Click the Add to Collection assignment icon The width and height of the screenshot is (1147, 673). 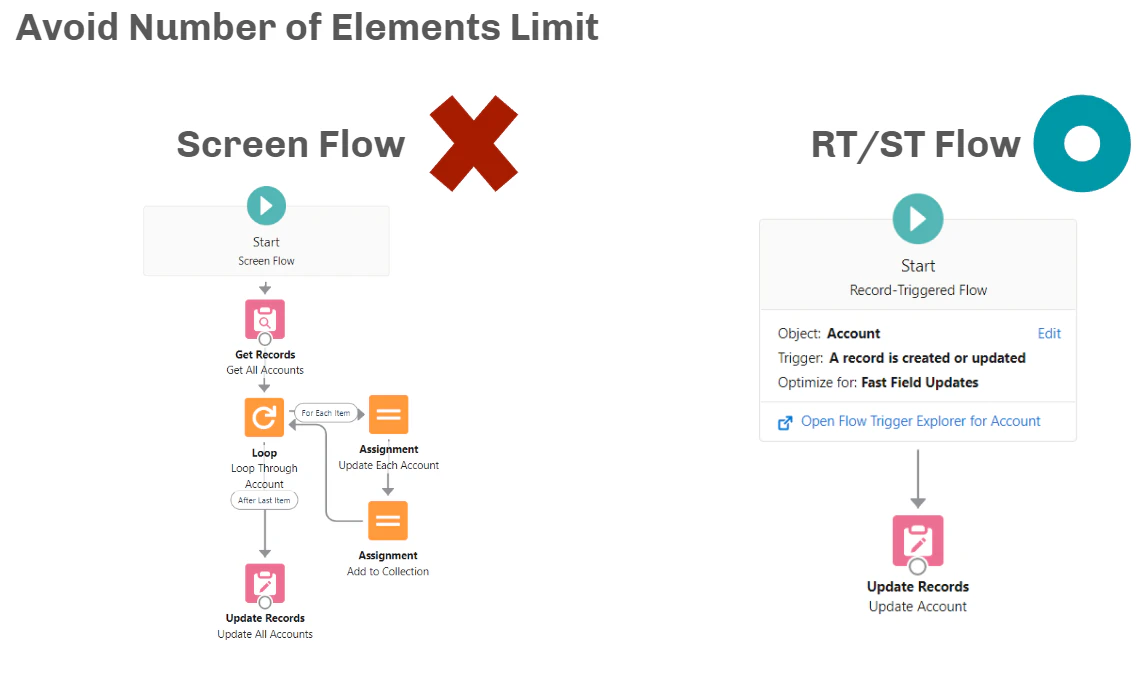388,521
